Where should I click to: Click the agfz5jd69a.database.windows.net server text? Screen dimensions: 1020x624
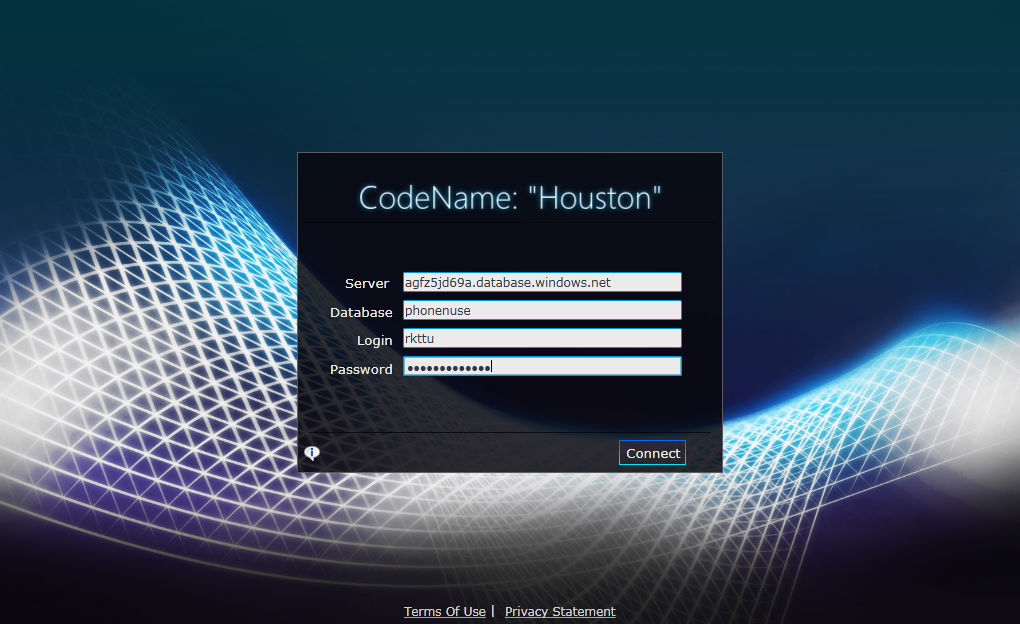point(507,282)
